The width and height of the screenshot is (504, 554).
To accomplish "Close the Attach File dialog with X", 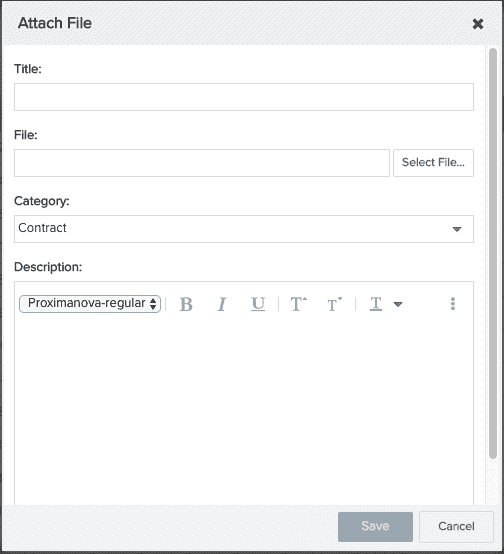I will point(478,24).
